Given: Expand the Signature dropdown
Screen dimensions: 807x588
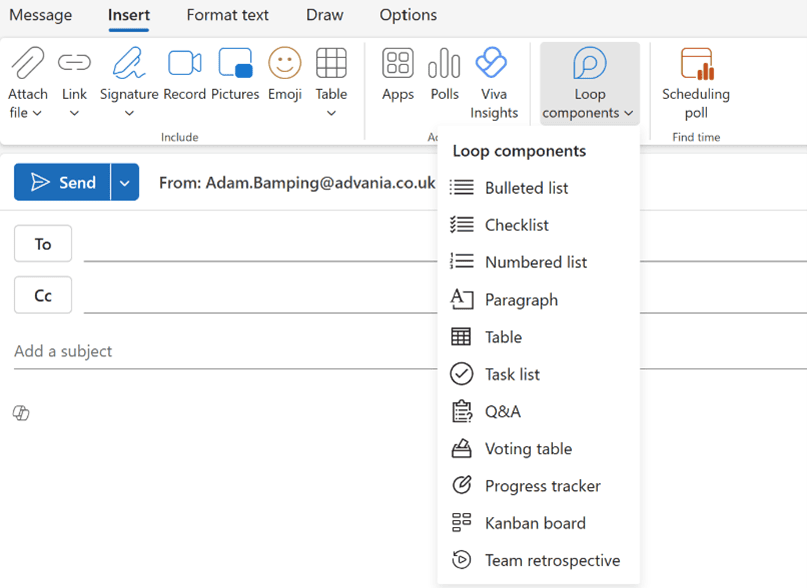Looking at the screenshot, I should pyautogui.click(x=129, y=113).
